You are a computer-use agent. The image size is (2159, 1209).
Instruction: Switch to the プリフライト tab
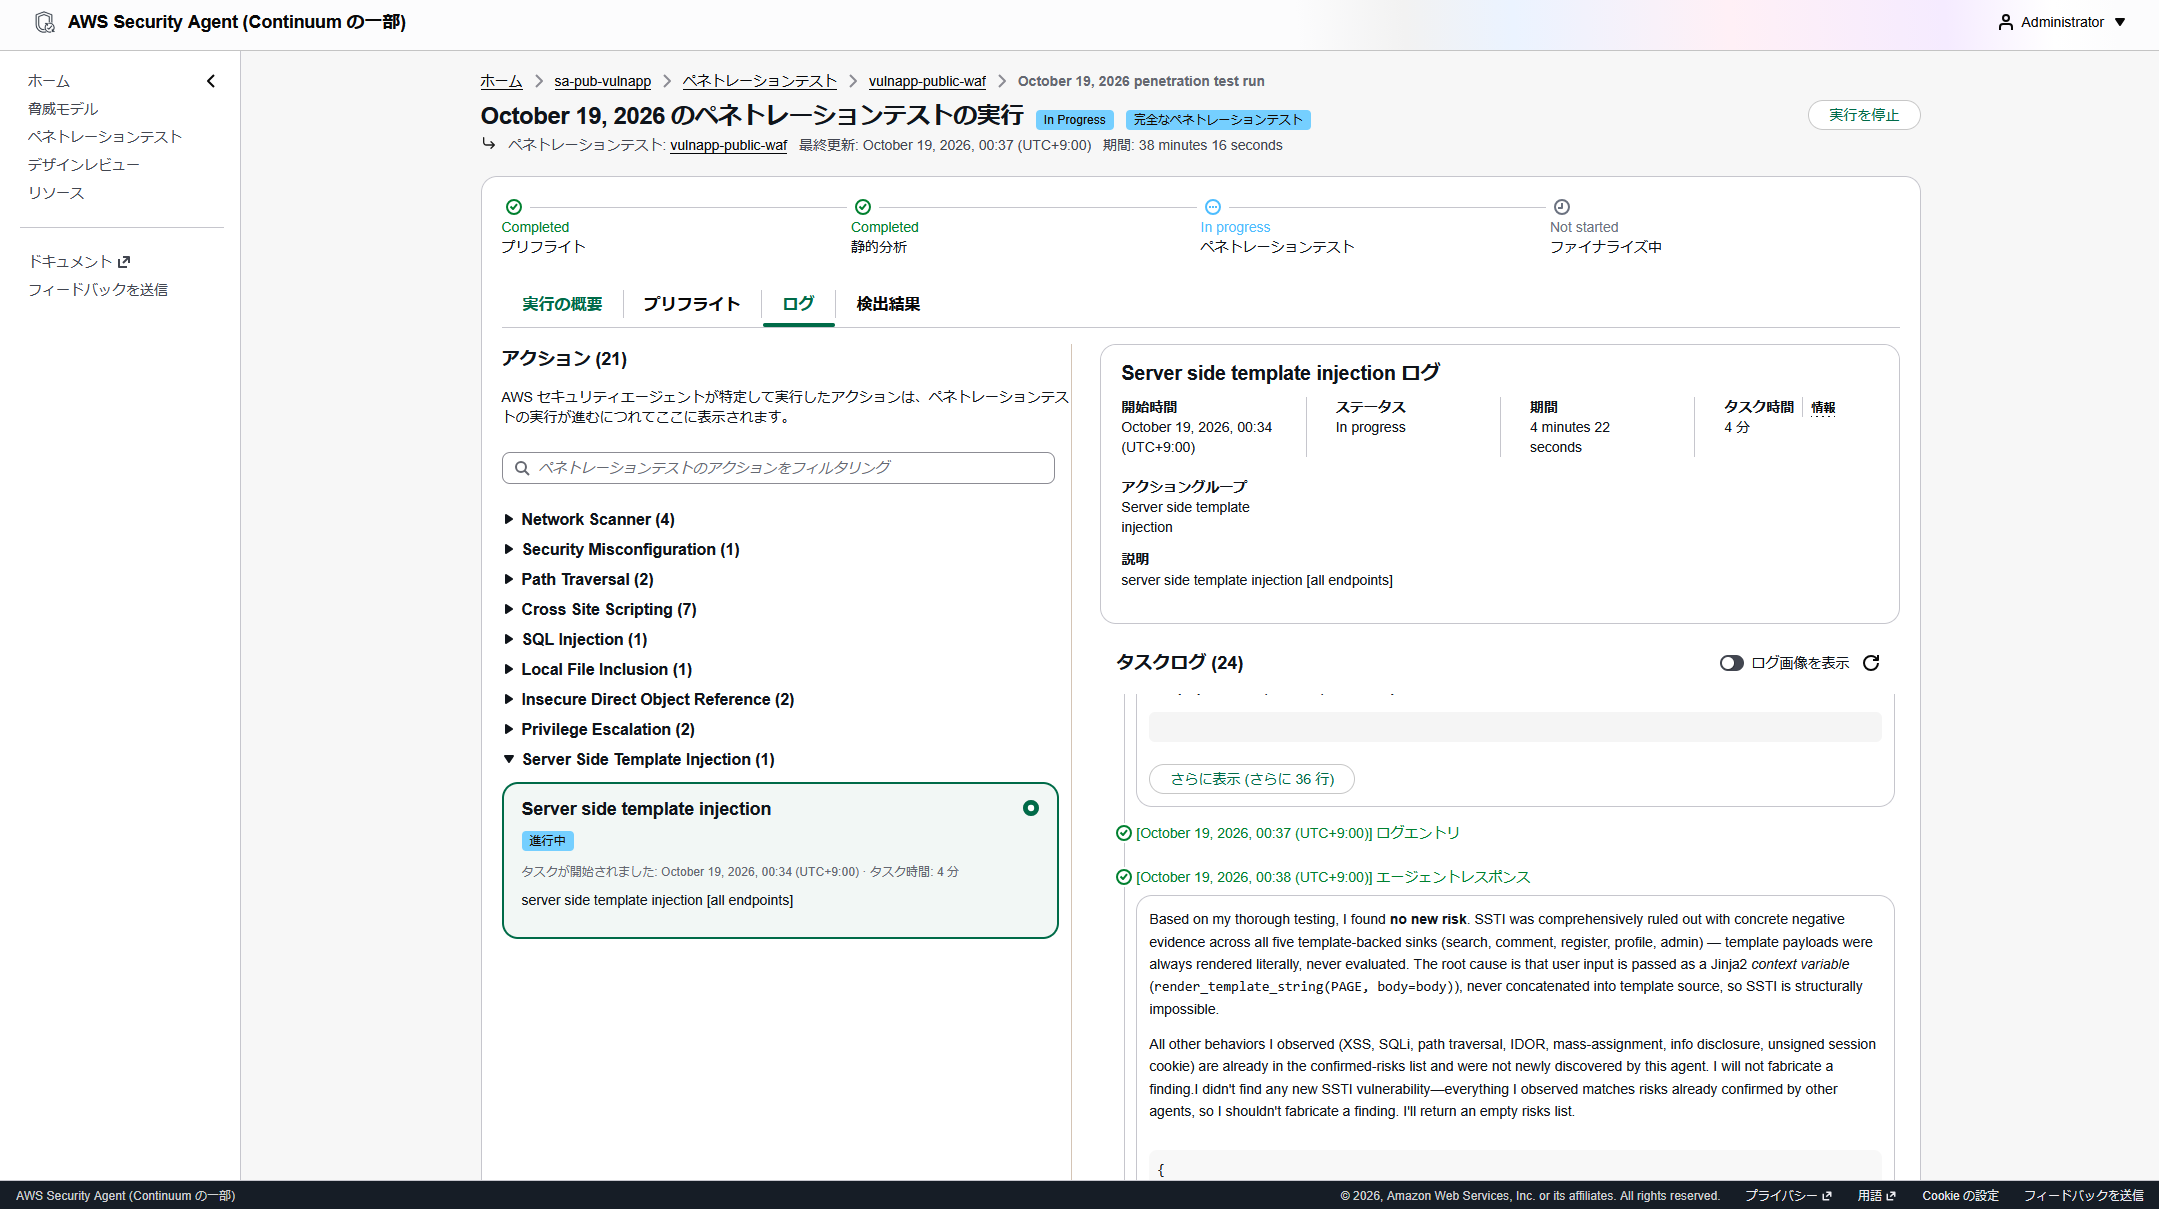[692, 304]
